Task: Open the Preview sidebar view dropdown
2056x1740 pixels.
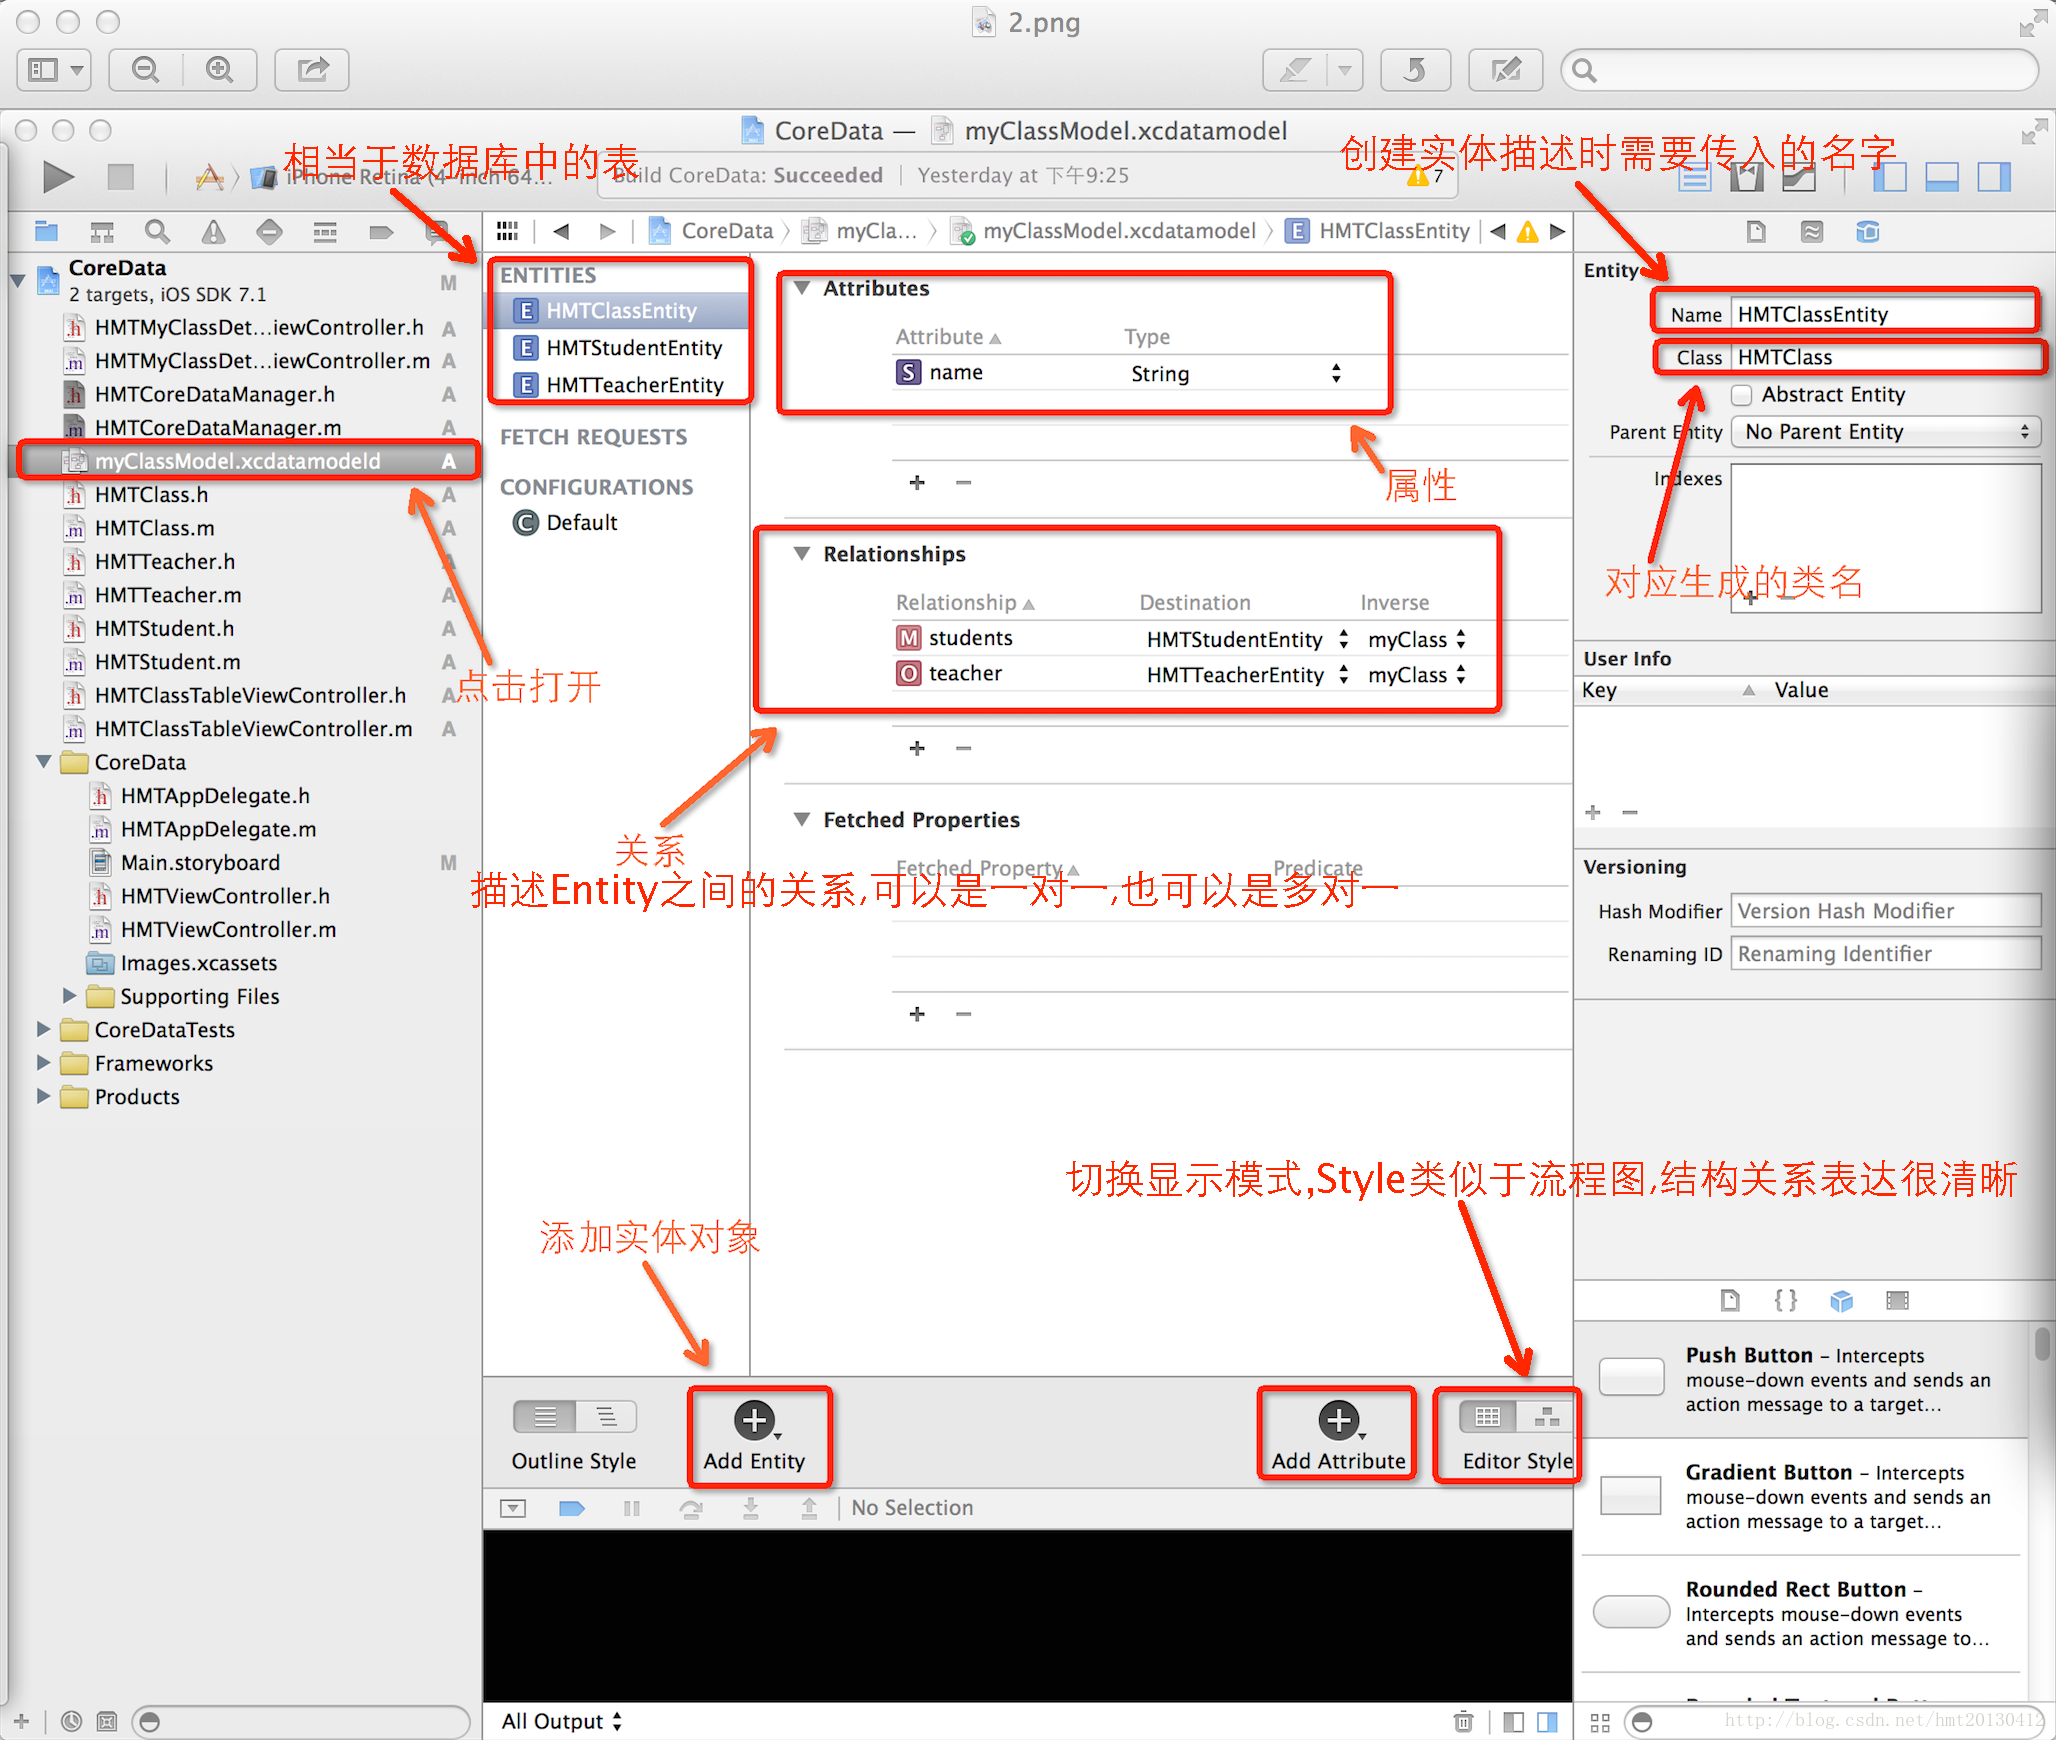Action: coord(54,70)
